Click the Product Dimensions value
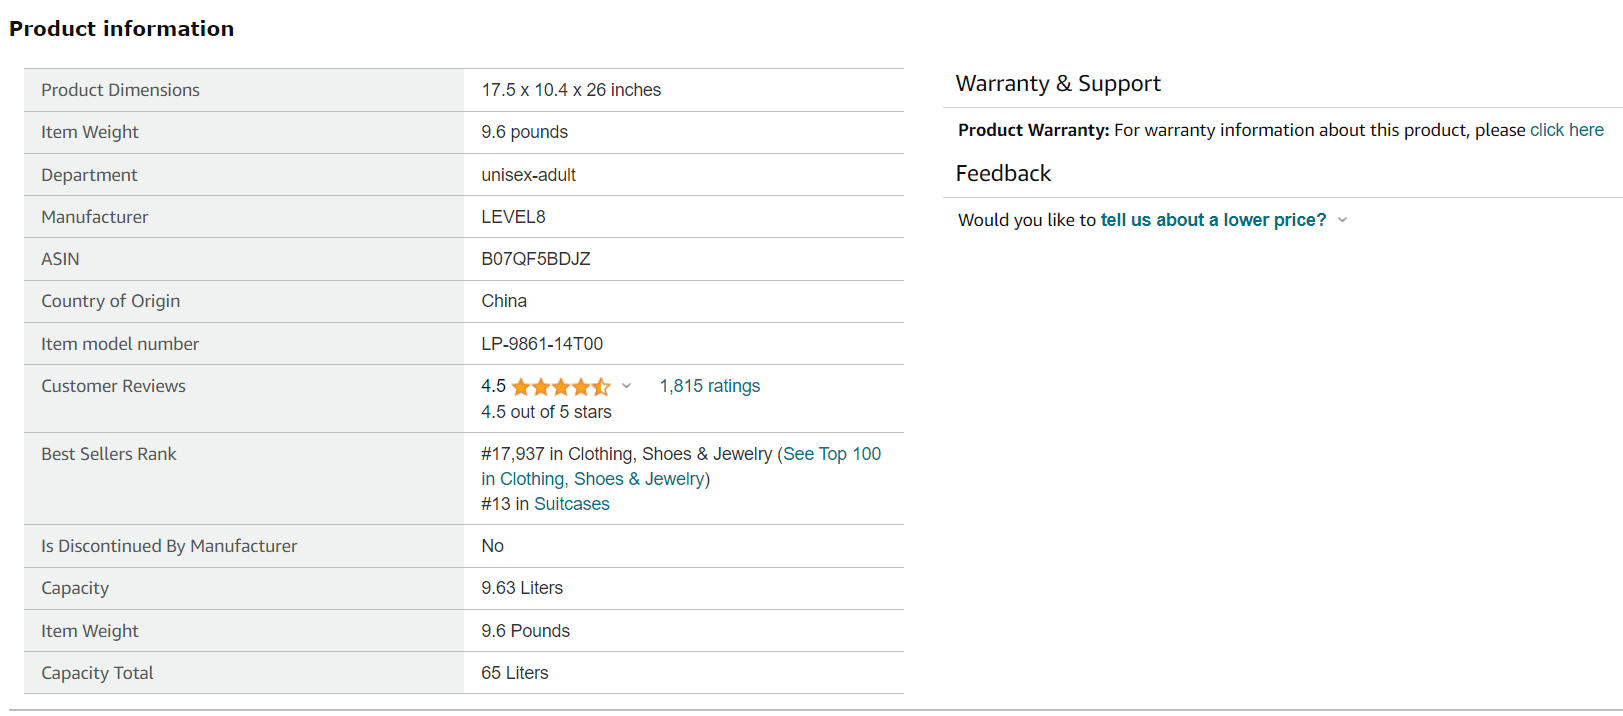This screenshot has width=1623, height=716. (570, 90)
